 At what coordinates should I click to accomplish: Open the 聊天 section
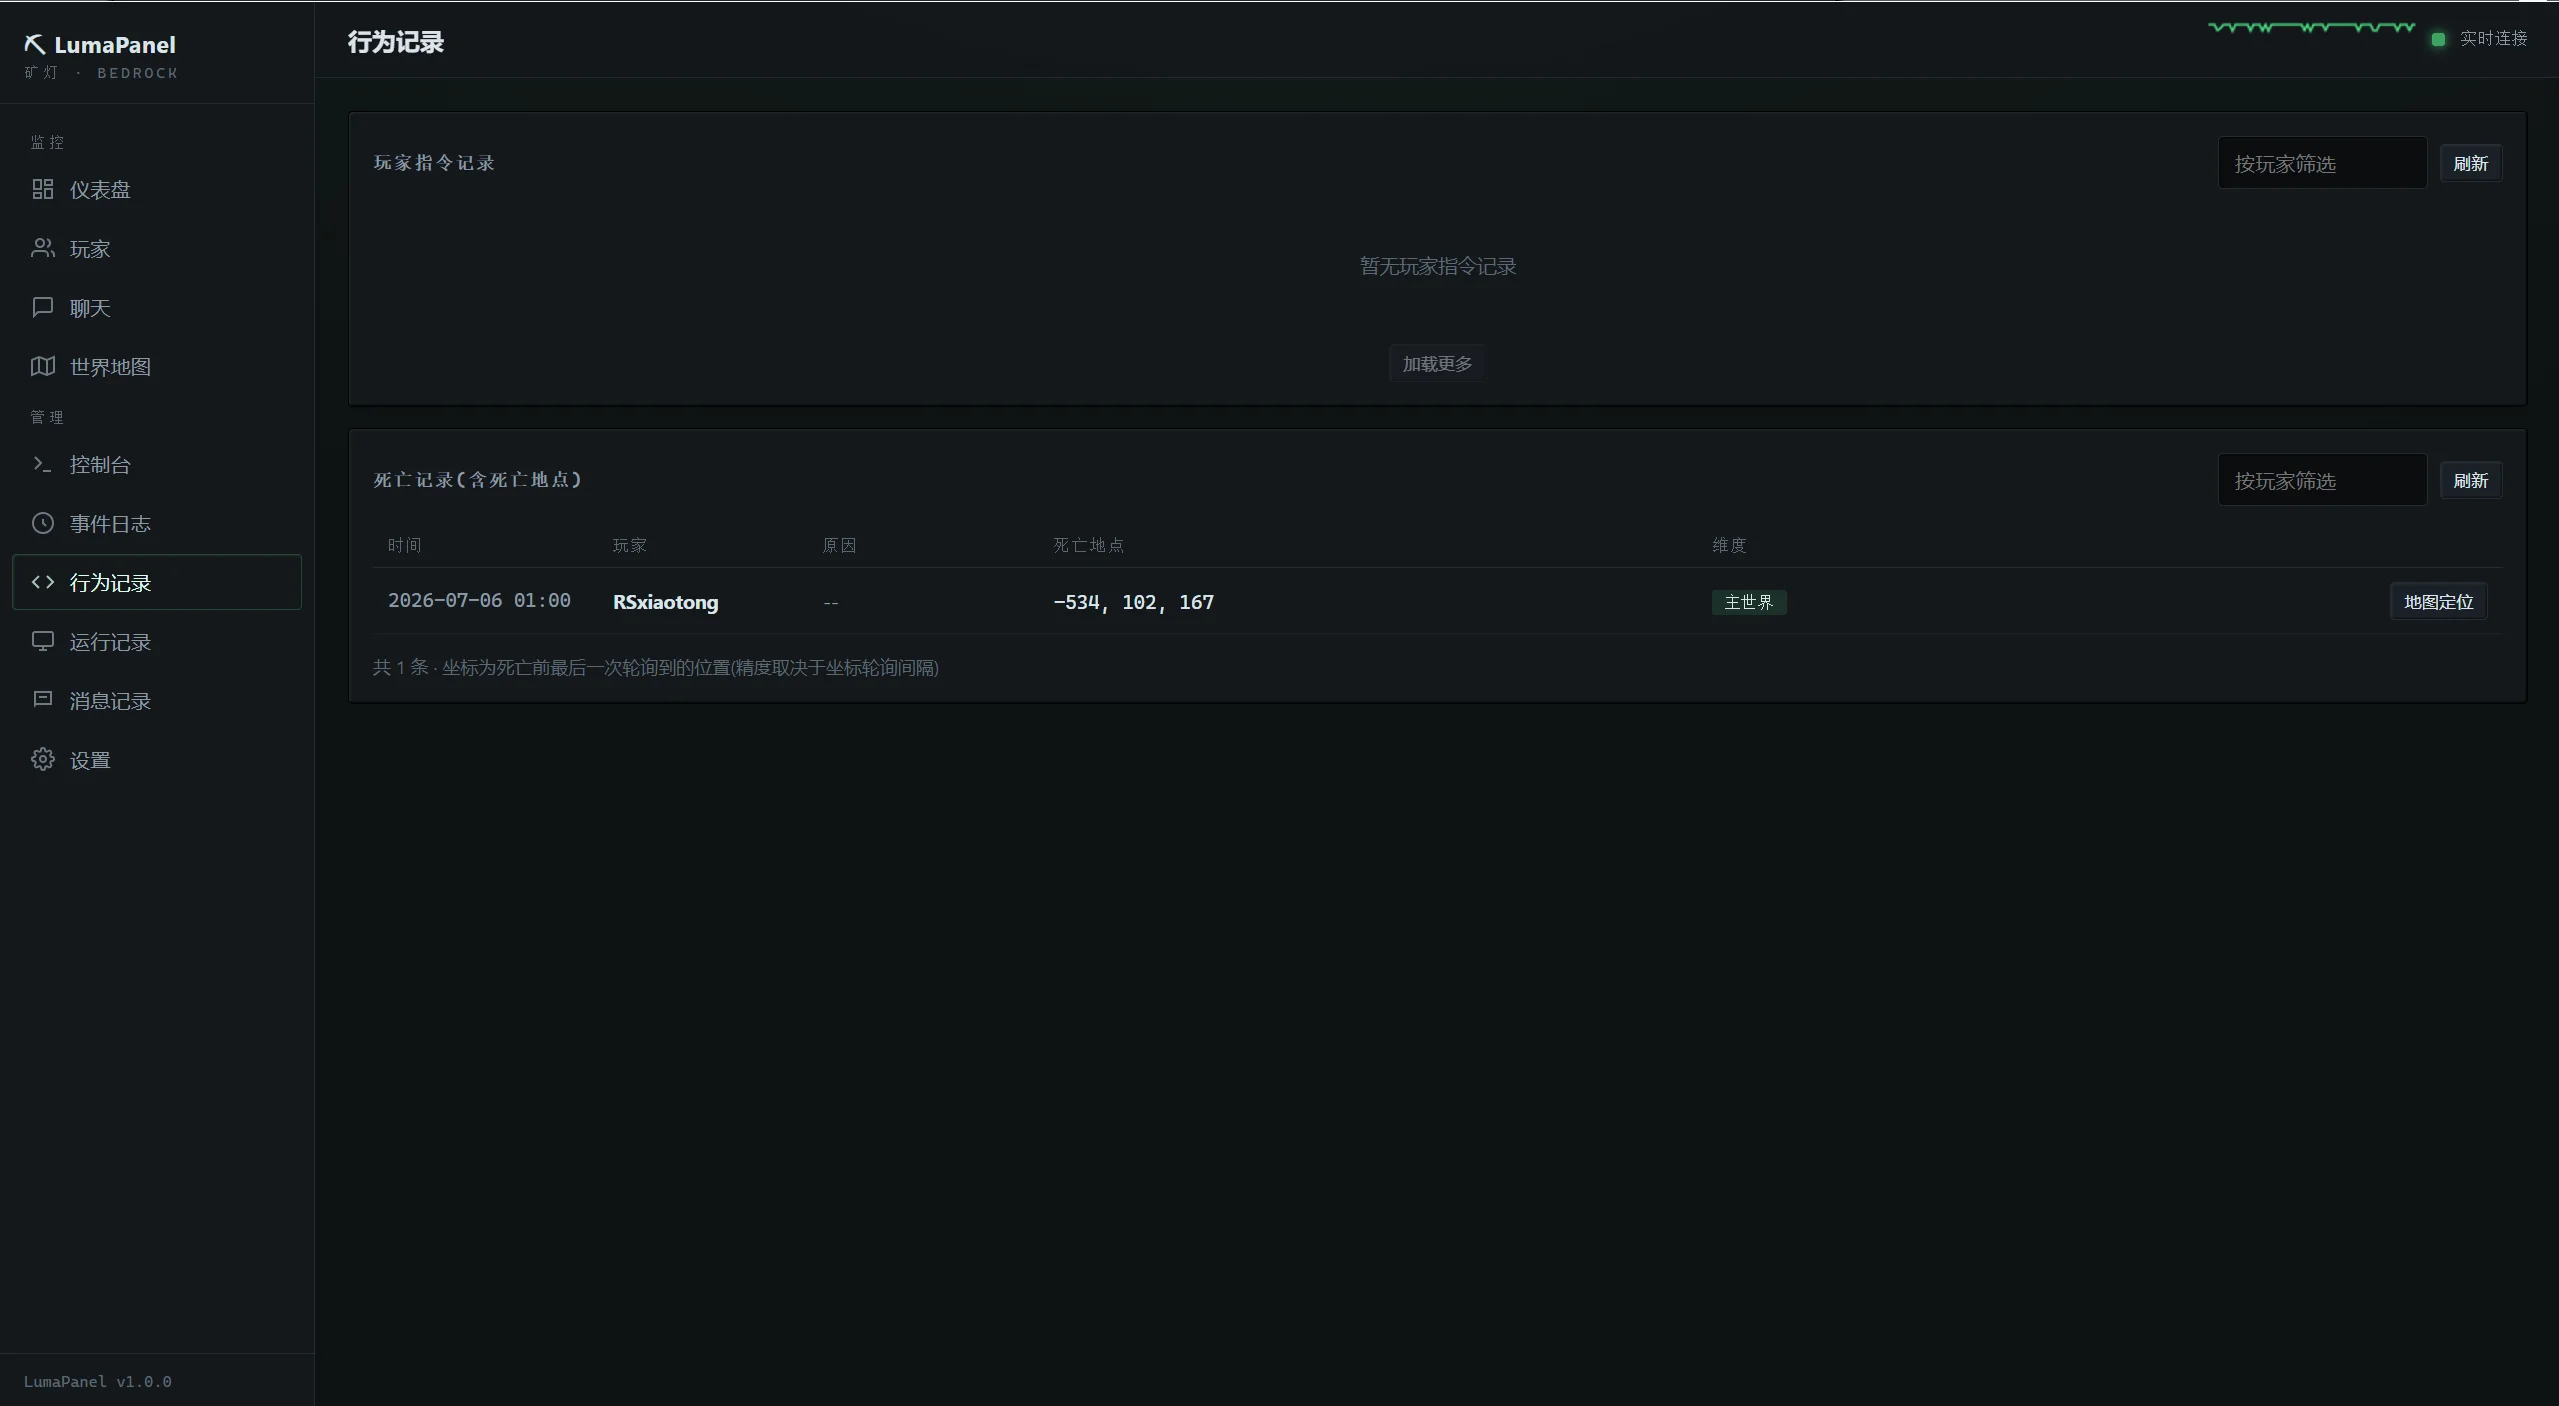point(157,307)
